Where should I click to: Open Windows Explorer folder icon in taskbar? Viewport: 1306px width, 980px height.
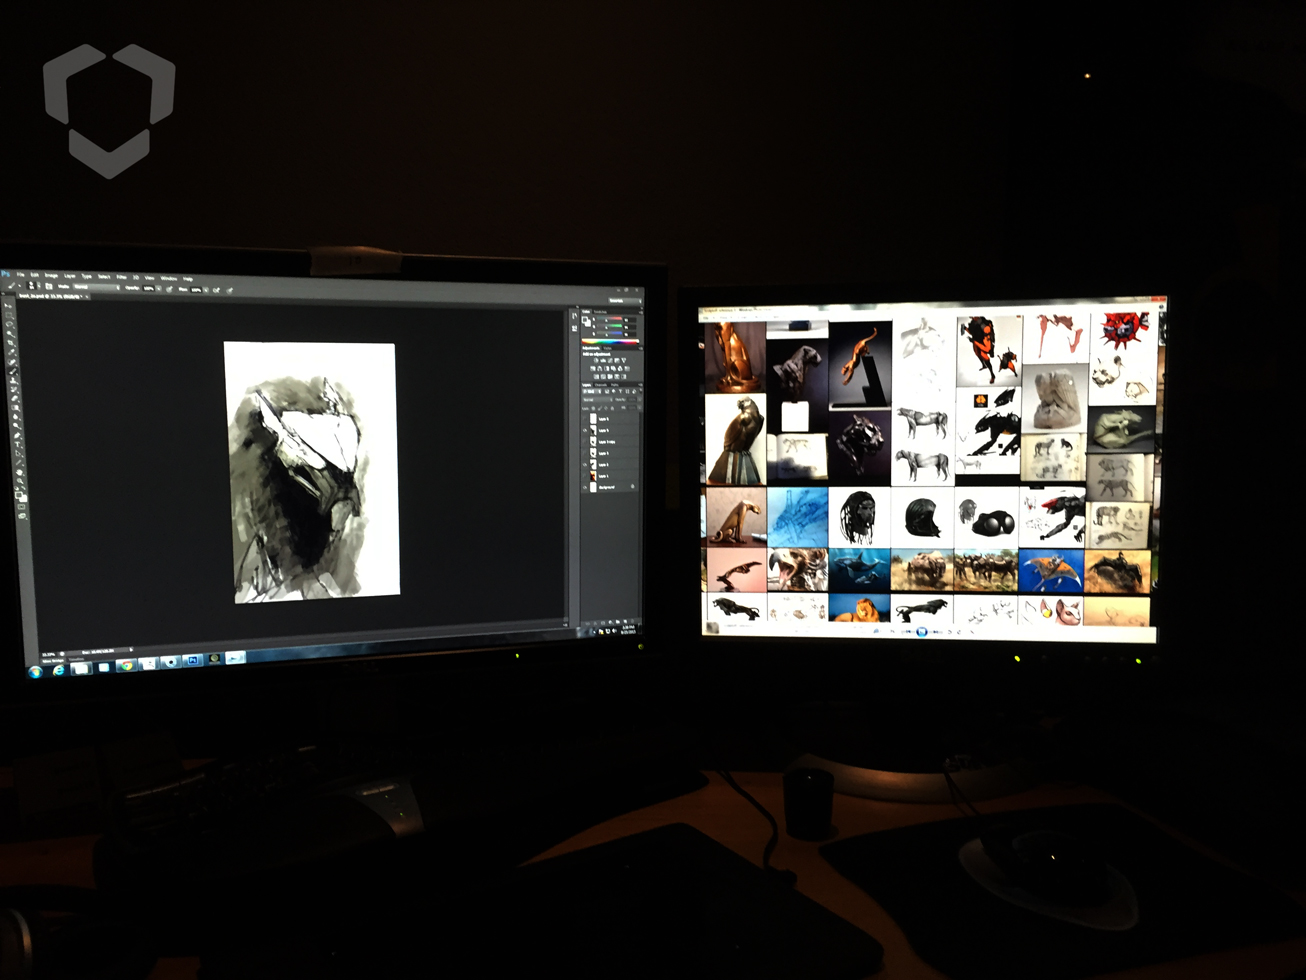tap(81, 668)
